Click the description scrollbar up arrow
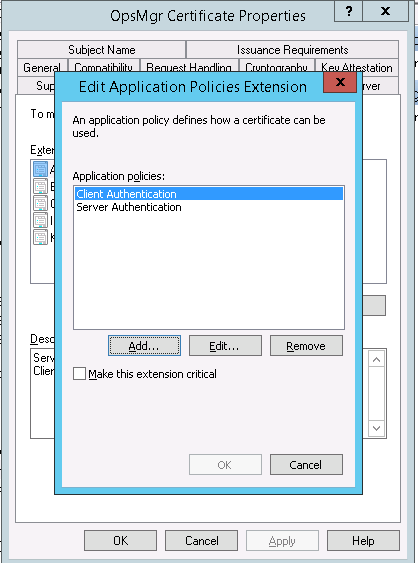418x563 pixels. (x=376, y=359)
